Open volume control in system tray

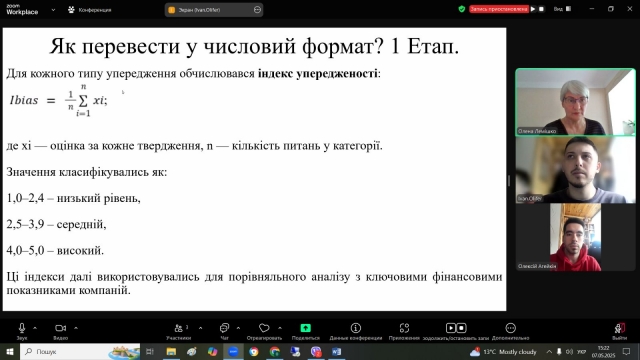point(569,351)
